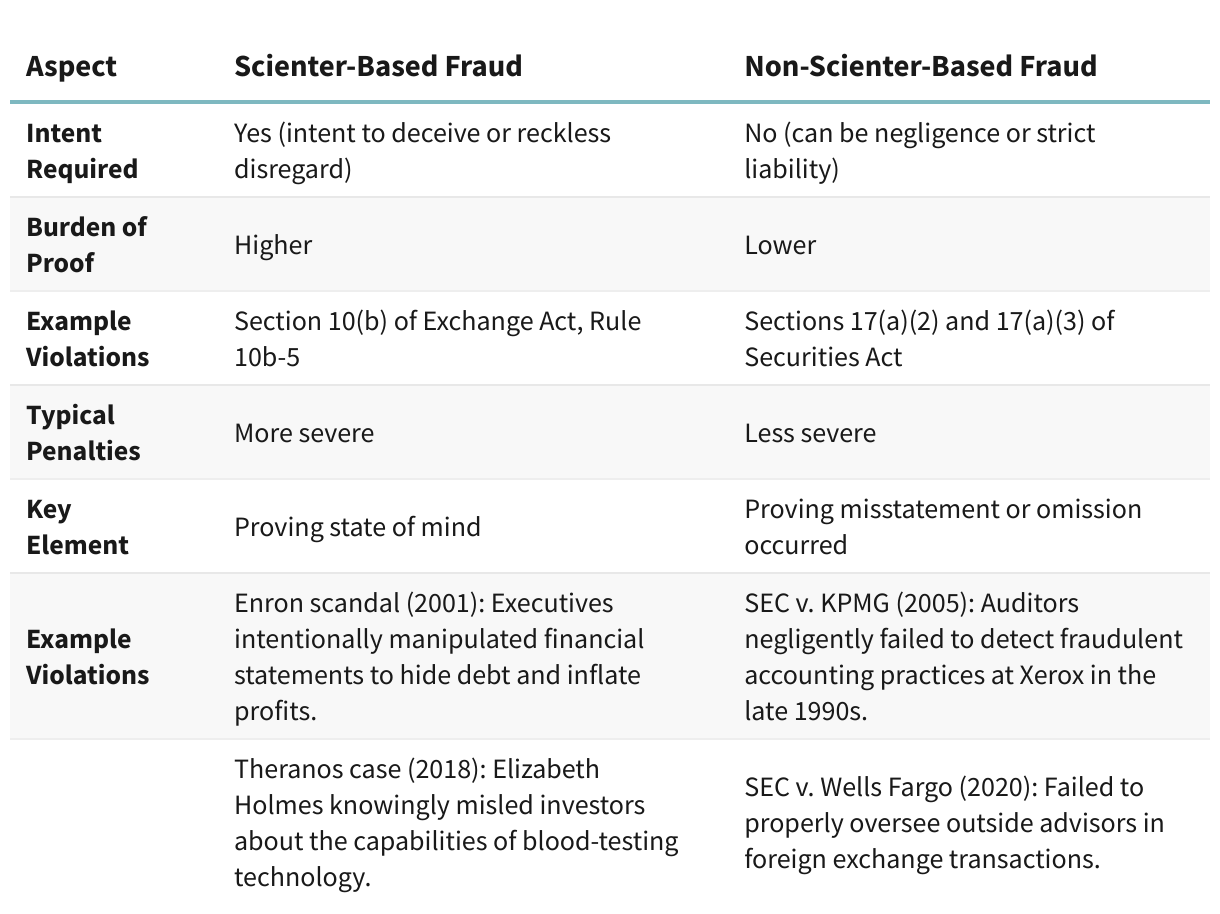Click the "Less severe" penalties cell
This screenshot has width=1220, height=914.
click(x=810, y=433)
